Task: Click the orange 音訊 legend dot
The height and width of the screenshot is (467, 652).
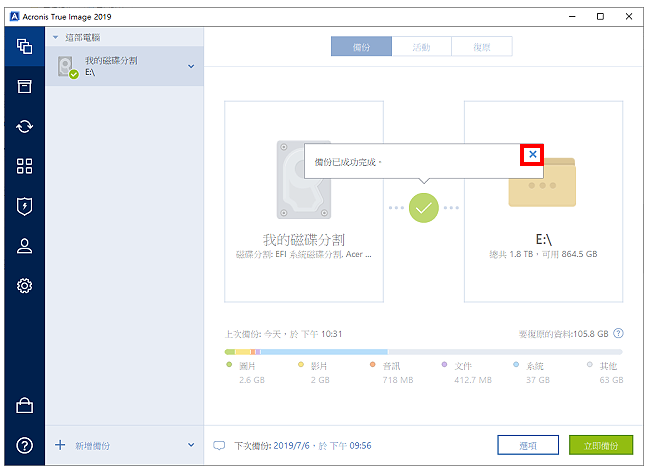Action: tap(373, 365)
